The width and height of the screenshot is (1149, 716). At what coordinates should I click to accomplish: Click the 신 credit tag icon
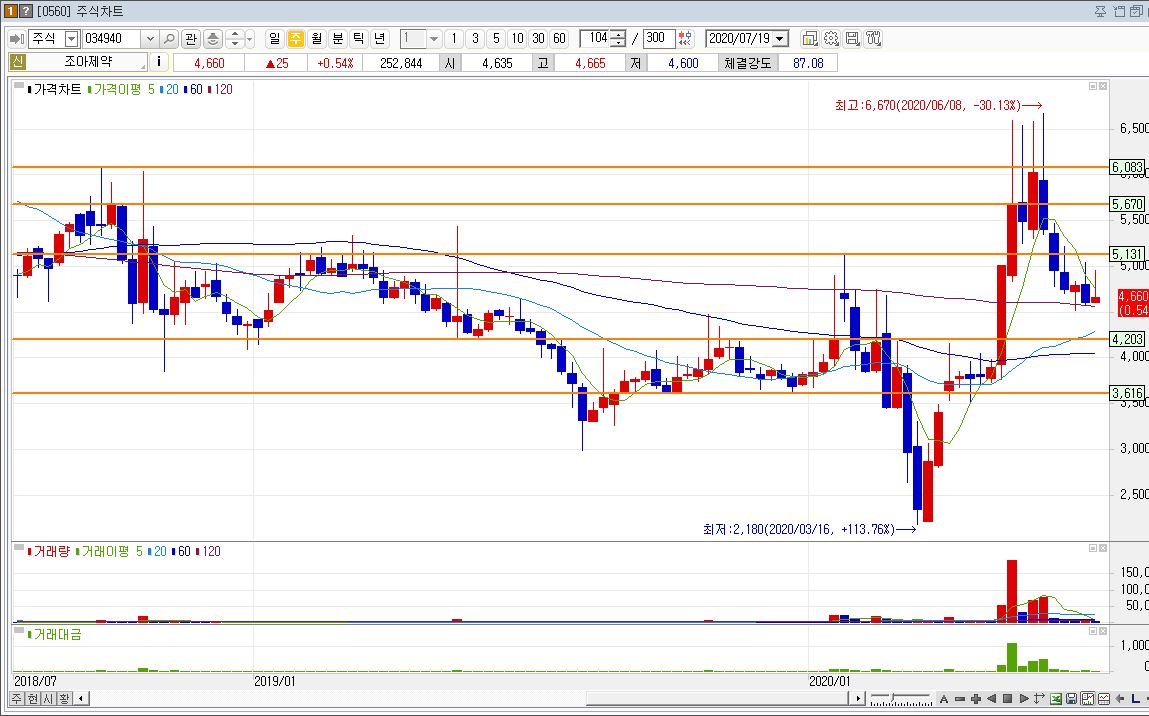coord(17,62)
